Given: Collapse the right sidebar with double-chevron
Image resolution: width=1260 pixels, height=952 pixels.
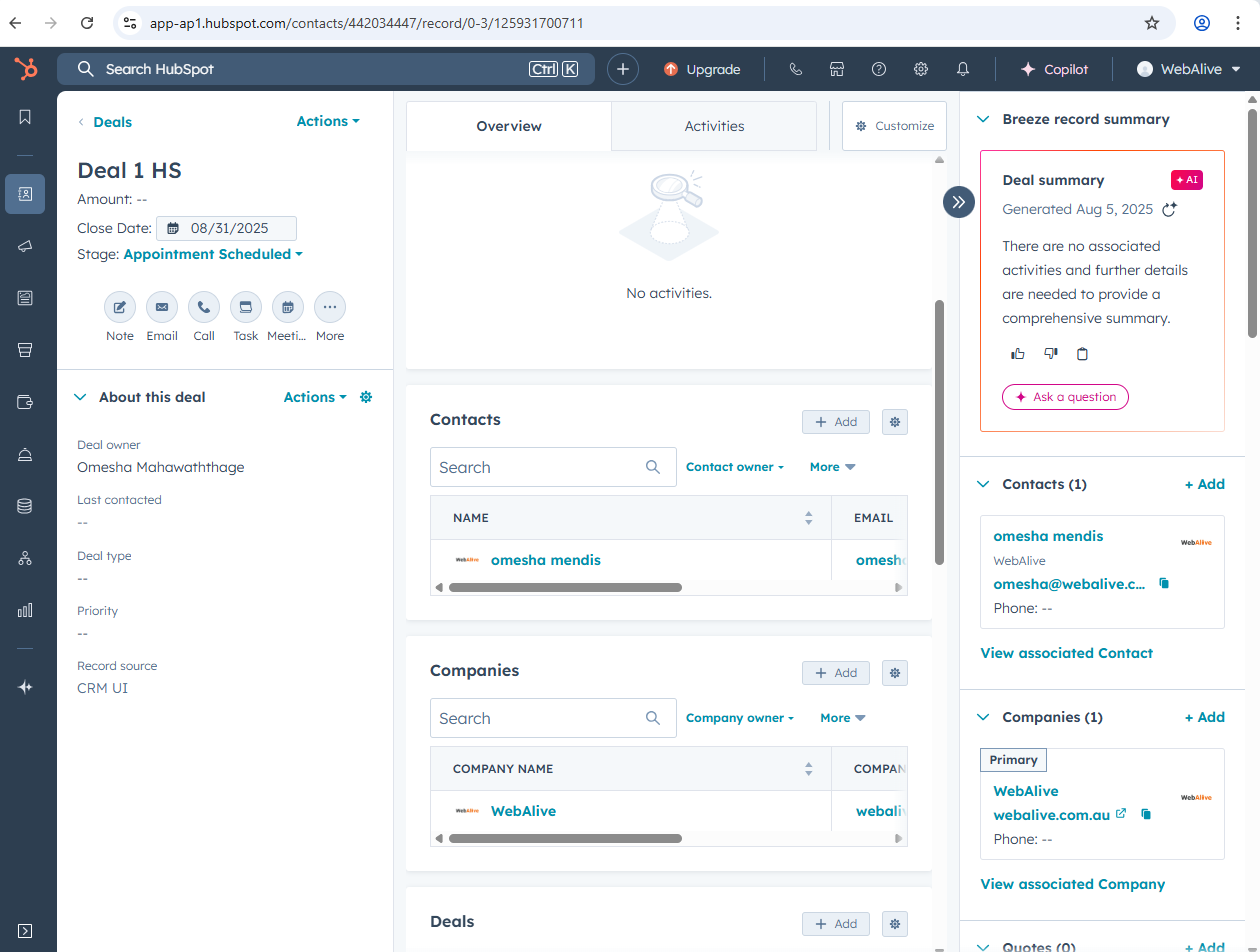Looking at the screenshot, I should tap(959, 202).
